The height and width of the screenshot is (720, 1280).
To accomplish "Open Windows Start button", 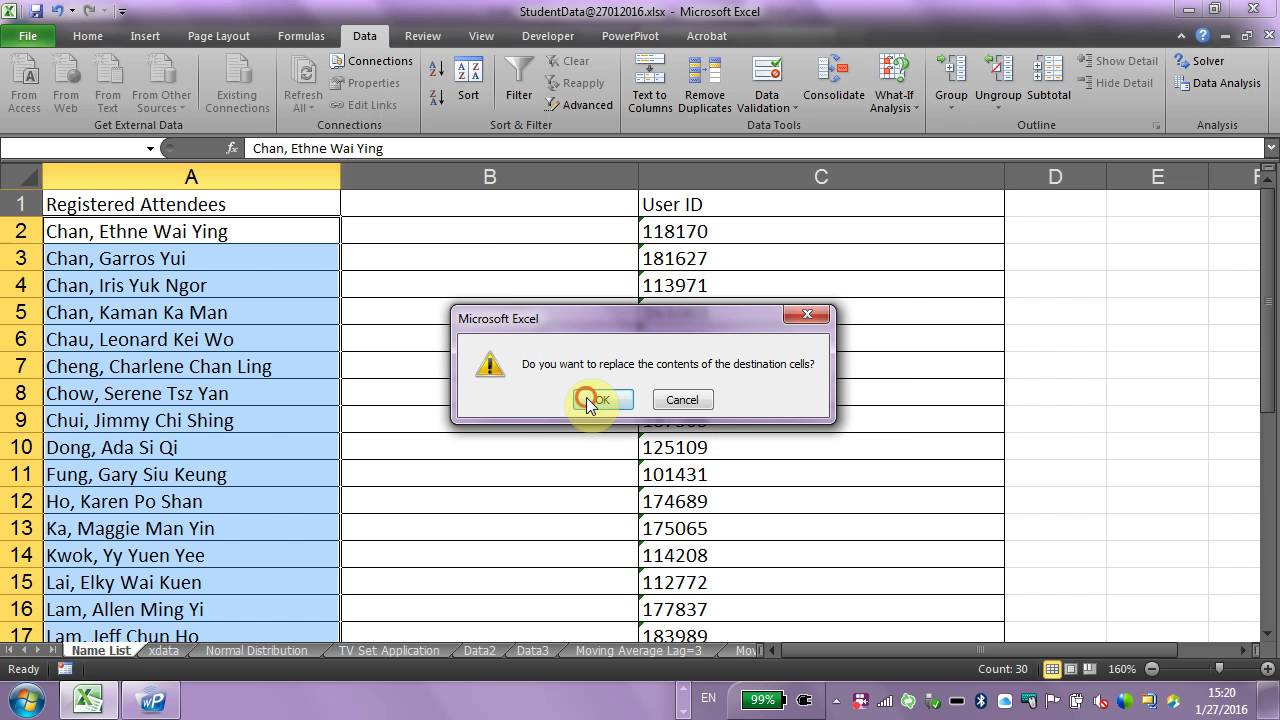I will click(x=27, y=699).
